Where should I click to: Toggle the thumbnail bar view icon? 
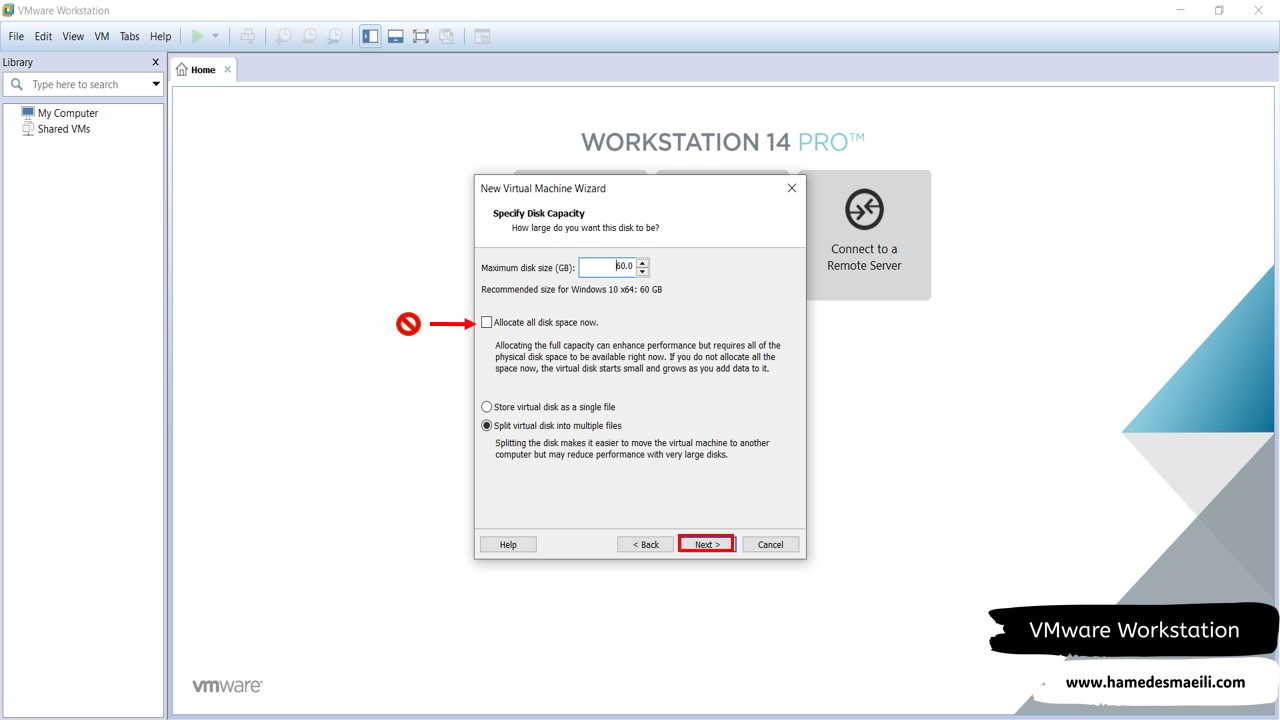(396, 36)
